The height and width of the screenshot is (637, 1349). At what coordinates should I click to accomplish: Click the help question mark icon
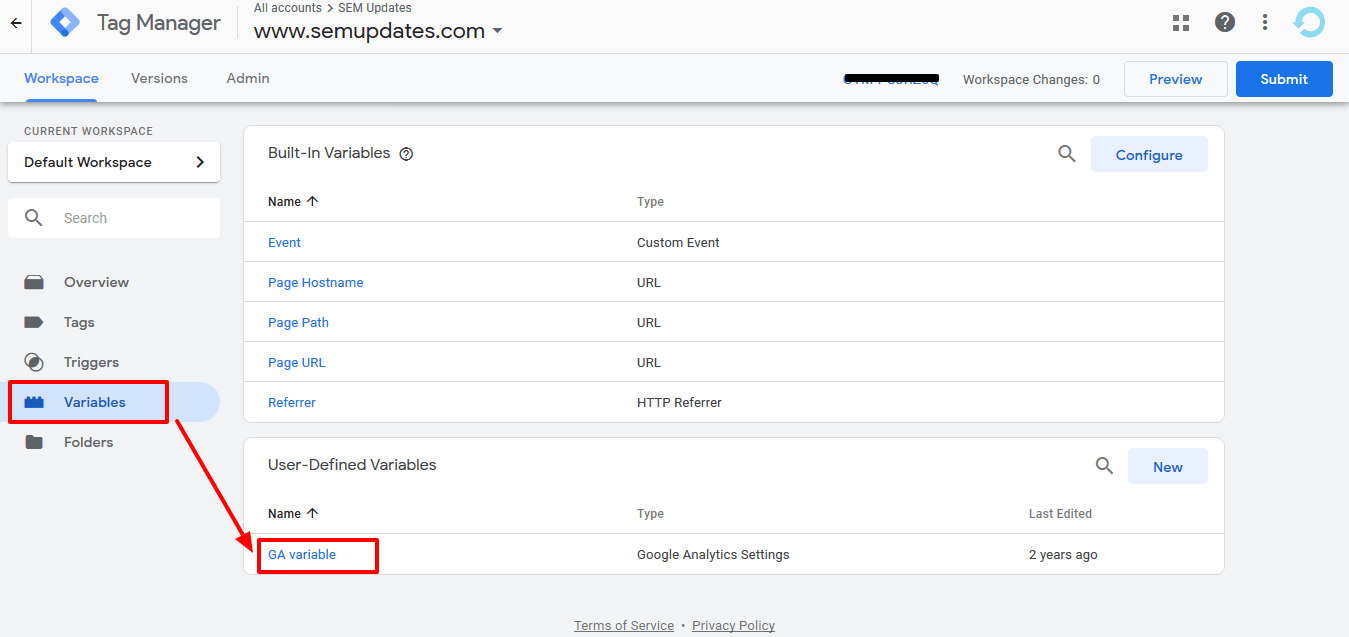[x=1224, y=21]
